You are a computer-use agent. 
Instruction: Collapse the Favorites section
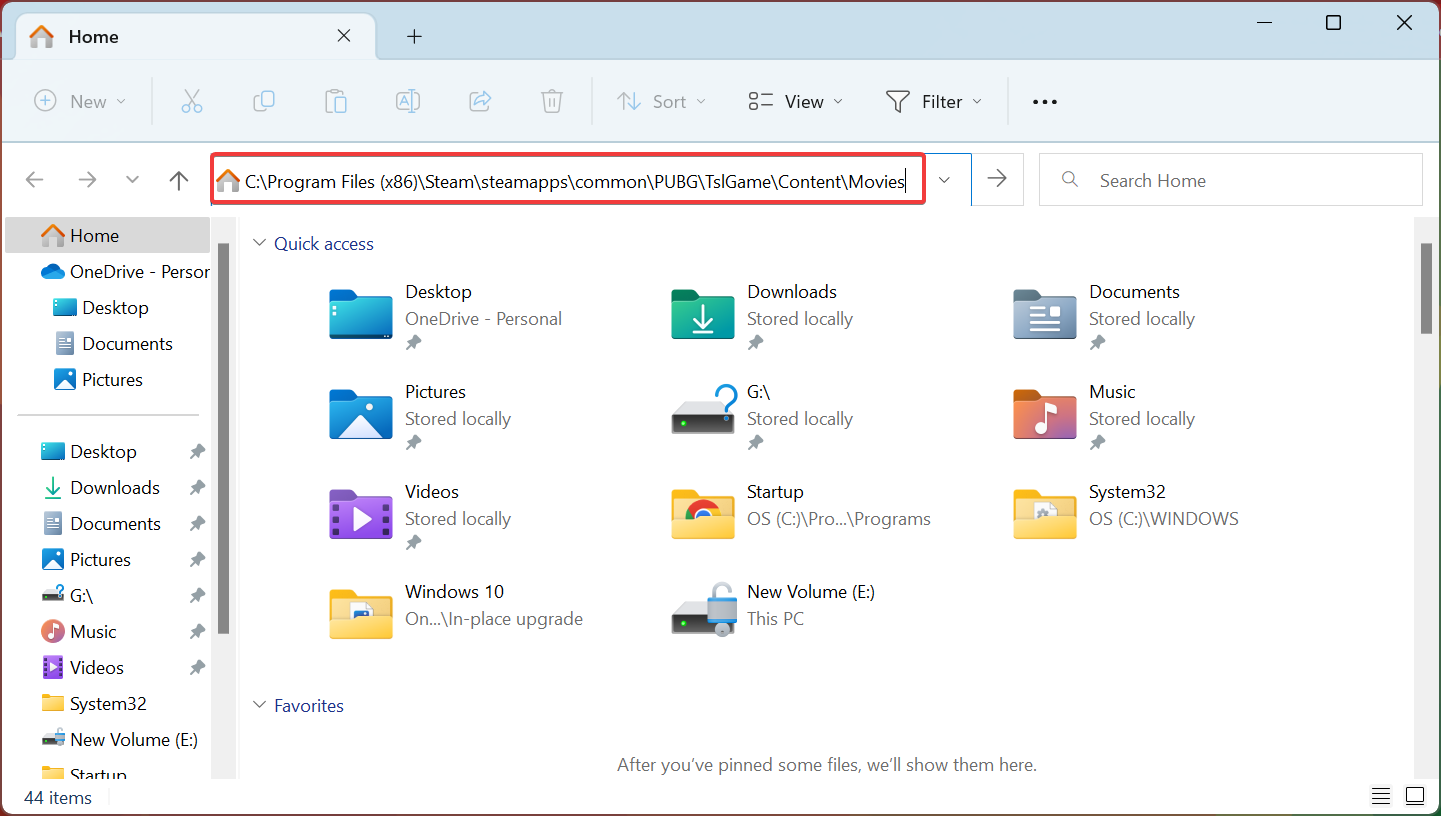point(260,705)
